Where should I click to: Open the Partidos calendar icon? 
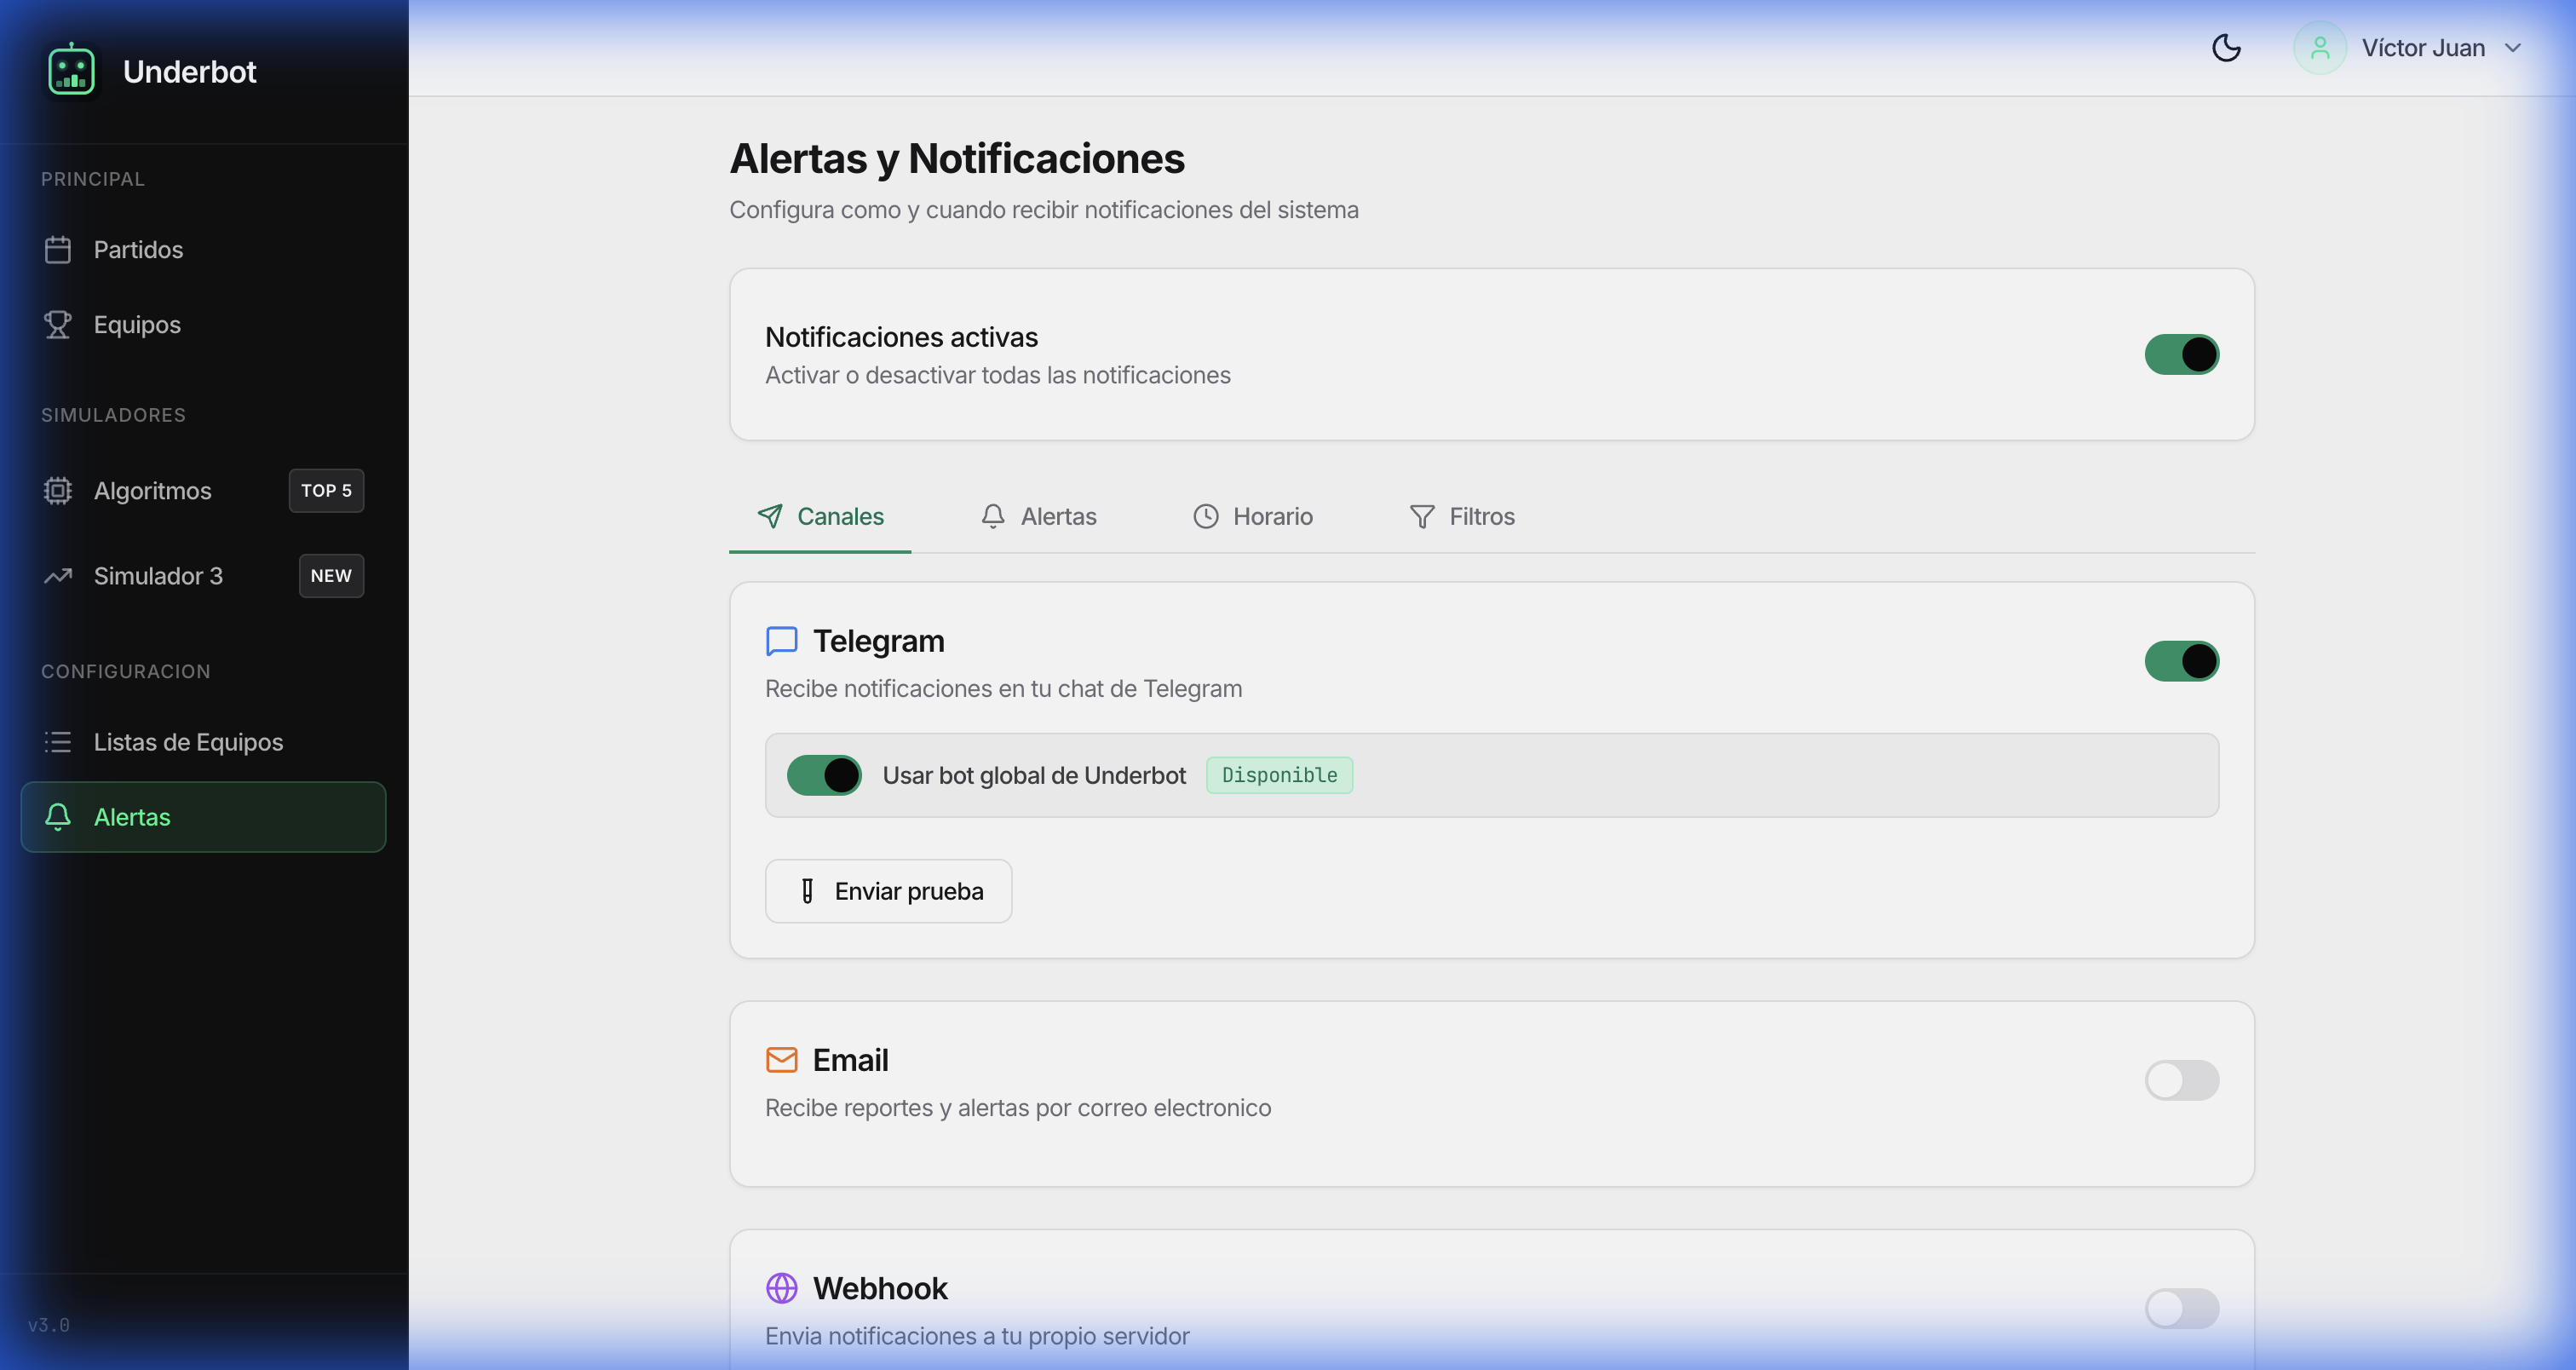coord(58,249)
